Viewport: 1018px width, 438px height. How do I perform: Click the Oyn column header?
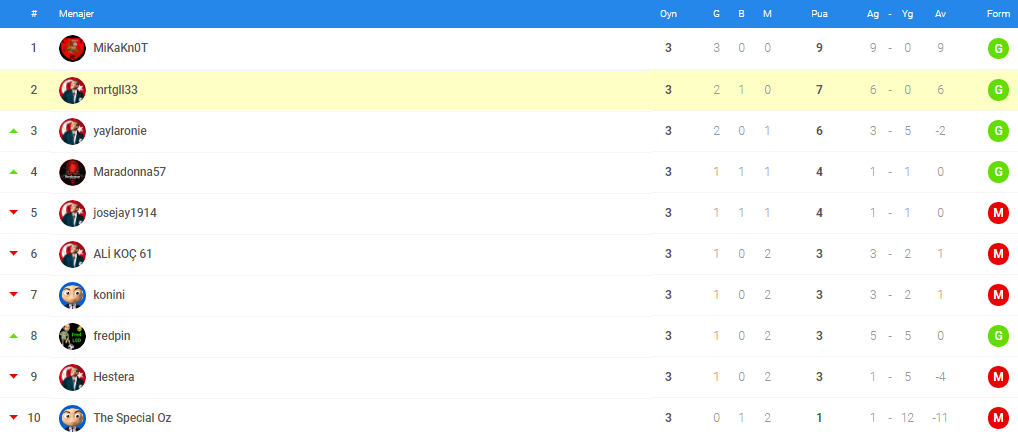click(x=669, y=14)
